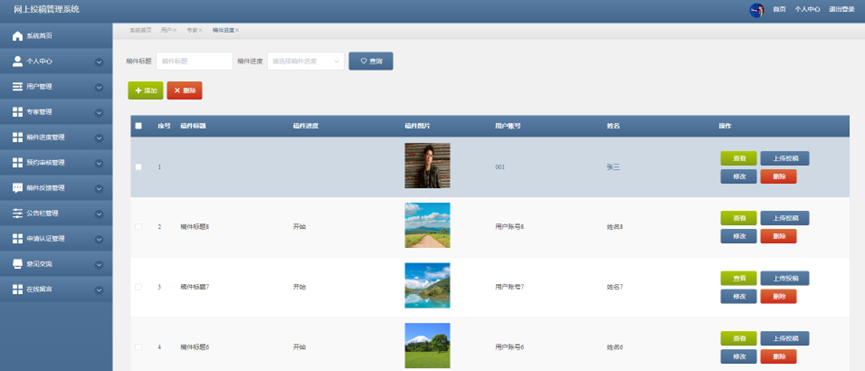Expand the 公告栏管理 chevron arrow
The width and height of the screenshot is (865, 371).
coord(99,214)
